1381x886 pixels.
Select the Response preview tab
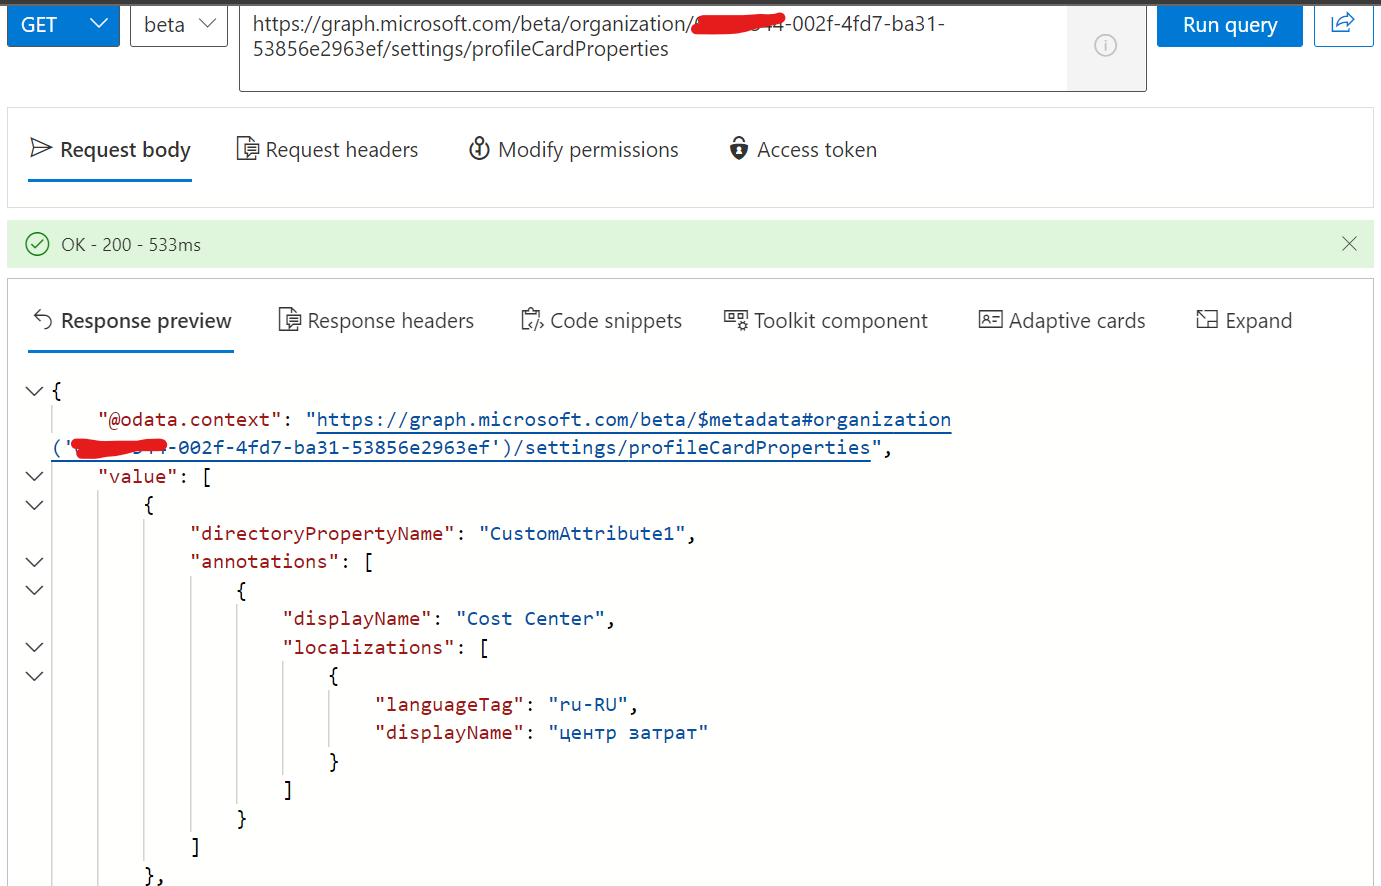[131, 321]
